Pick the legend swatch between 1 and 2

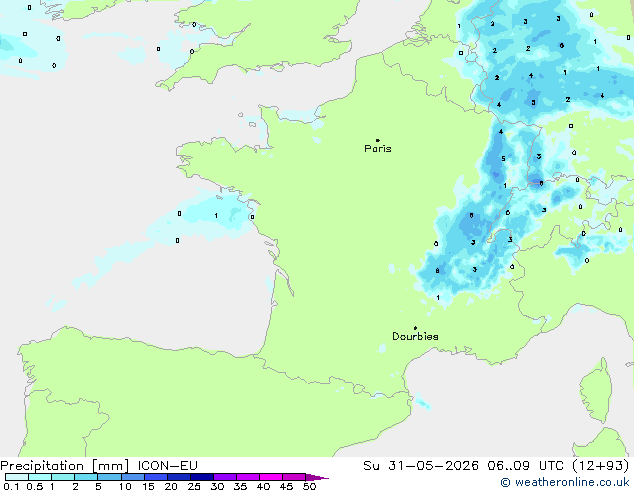click(x=63, y=477)
